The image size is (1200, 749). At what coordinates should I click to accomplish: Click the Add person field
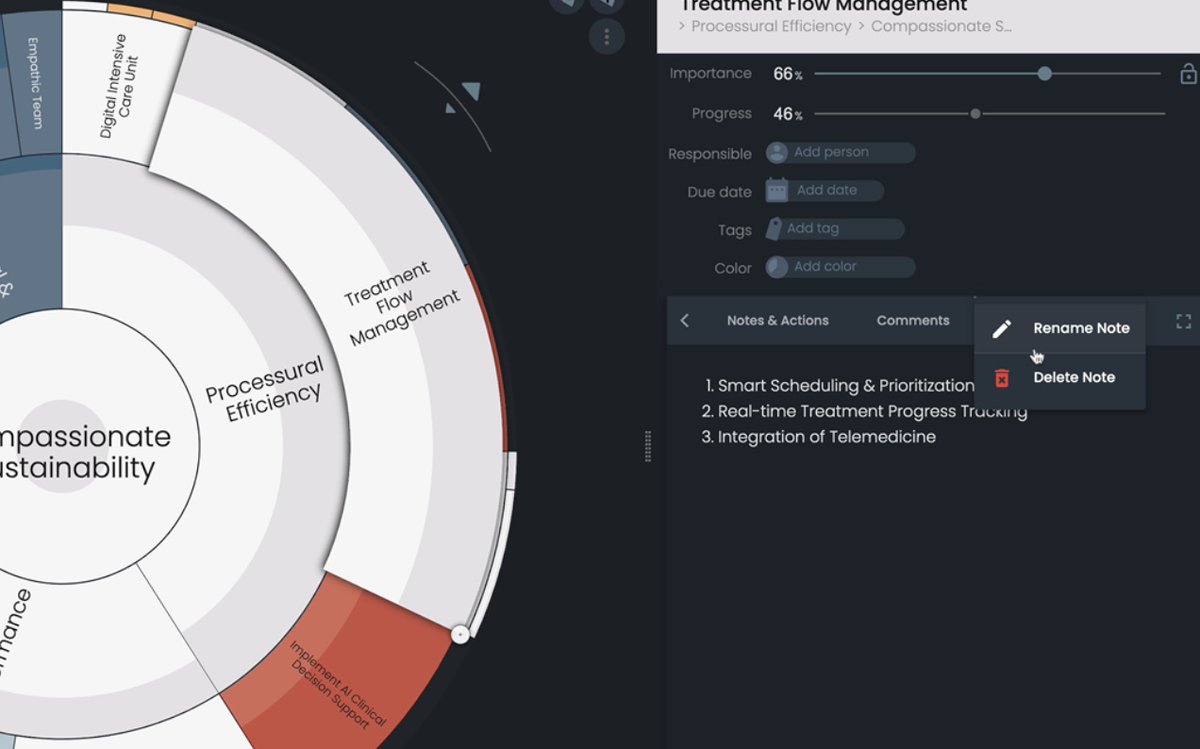(x=841, y=153)
